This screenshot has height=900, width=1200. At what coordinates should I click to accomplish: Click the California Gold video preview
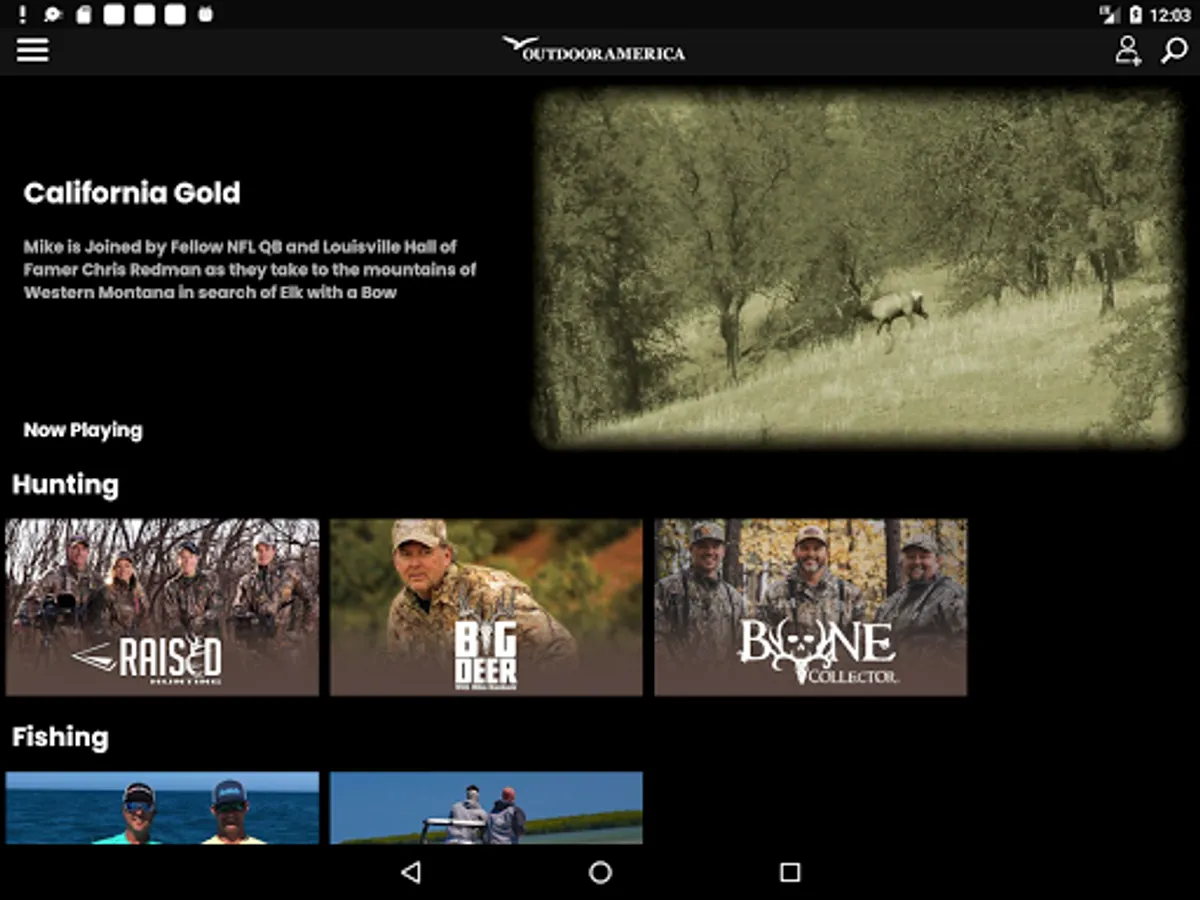click(860, 268)
